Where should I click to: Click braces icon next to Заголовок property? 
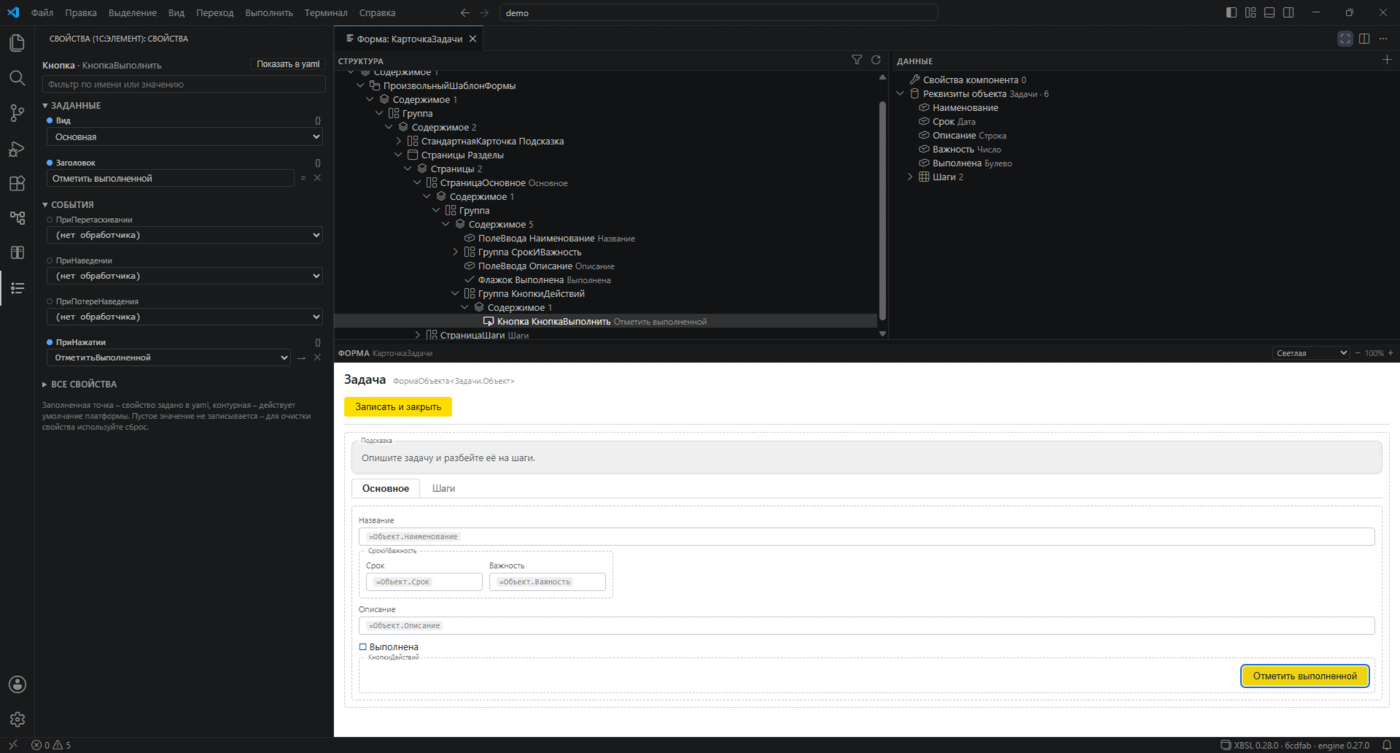tap(317, 162)
